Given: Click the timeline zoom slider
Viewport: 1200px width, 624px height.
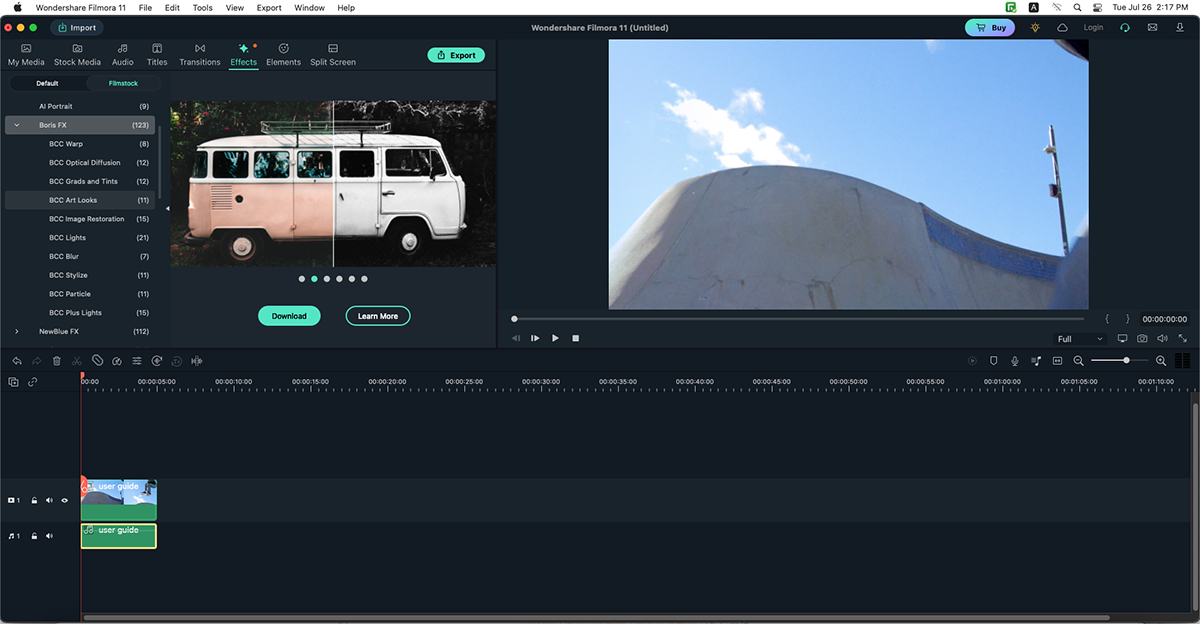Looking at the screenshot, I should [x=1120, y=360].
